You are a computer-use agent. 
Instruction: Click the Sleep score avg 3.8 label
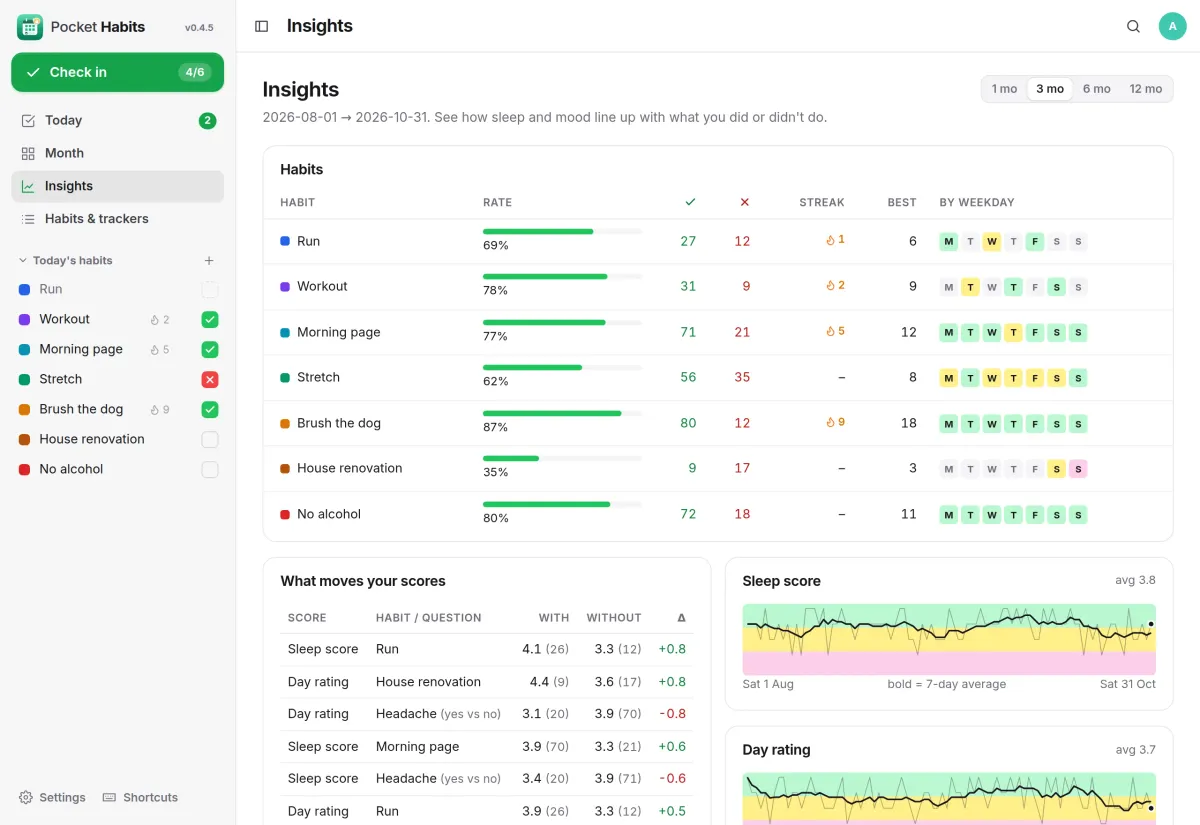[1135, 580]
